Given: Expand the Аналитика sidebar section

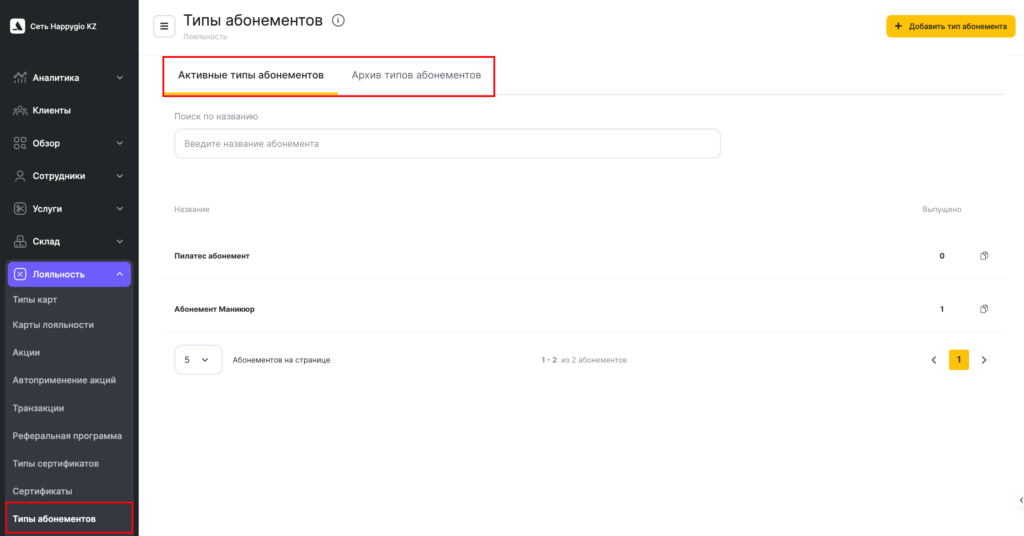Looking at the screenshot, I should (x=120, y=77).
